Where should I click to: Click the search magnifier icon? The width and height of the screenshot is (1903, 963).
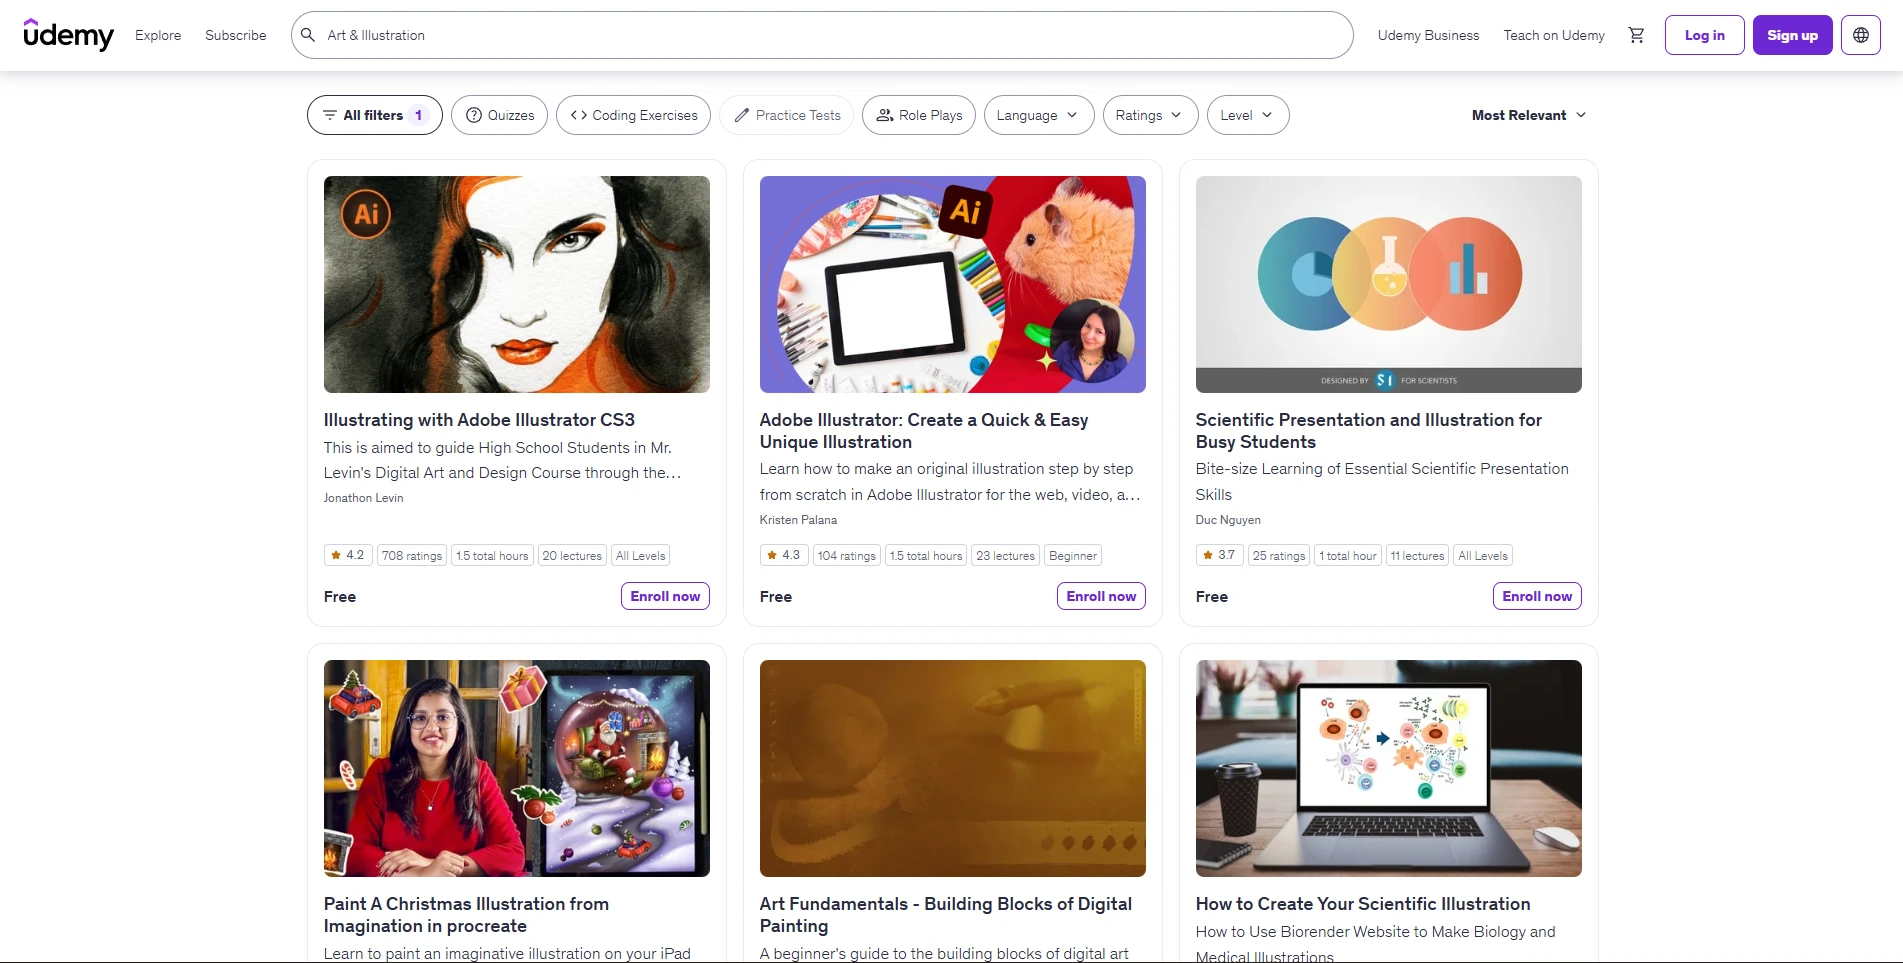point(308,34)
